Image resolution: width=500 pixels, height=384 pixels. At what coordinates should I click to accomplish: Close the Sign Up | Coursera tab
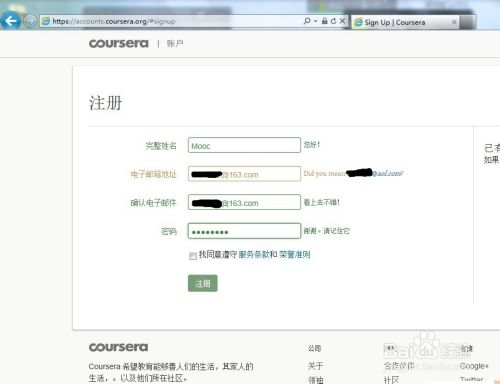454,22
